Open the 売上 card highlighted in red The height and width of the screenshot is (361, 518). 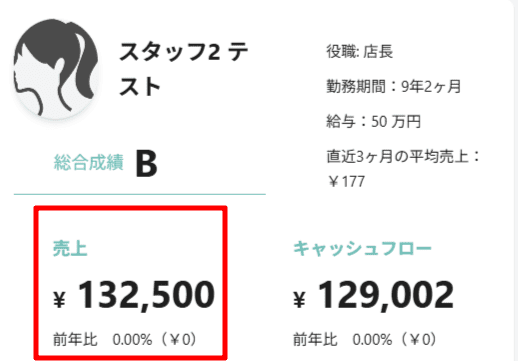tap(130, 283)
